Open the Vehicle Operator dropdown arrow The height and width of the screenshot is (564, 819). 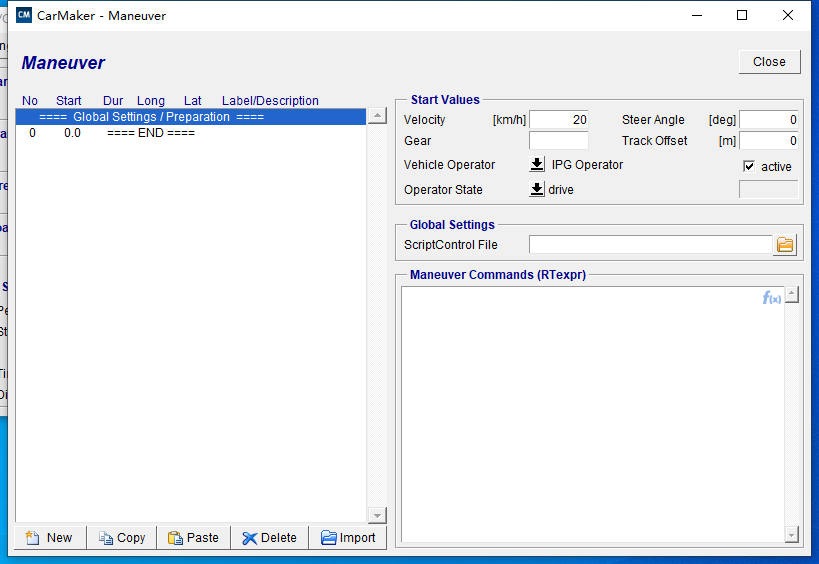pos(537,164)
